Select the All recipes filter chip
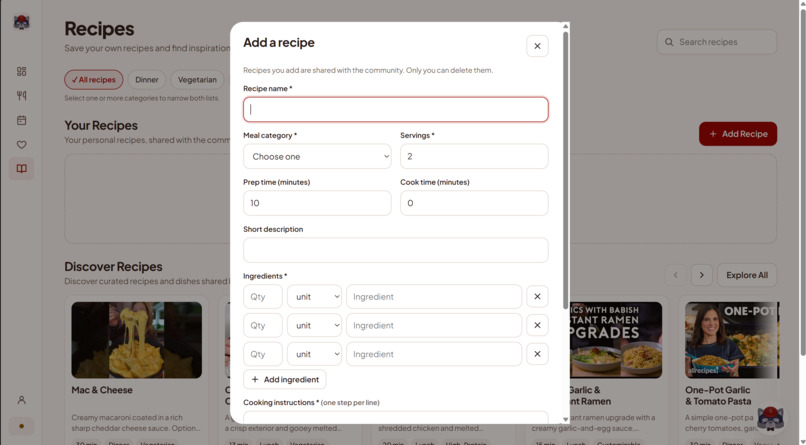This screenshot has width=806, height=445. click(94, 80)
